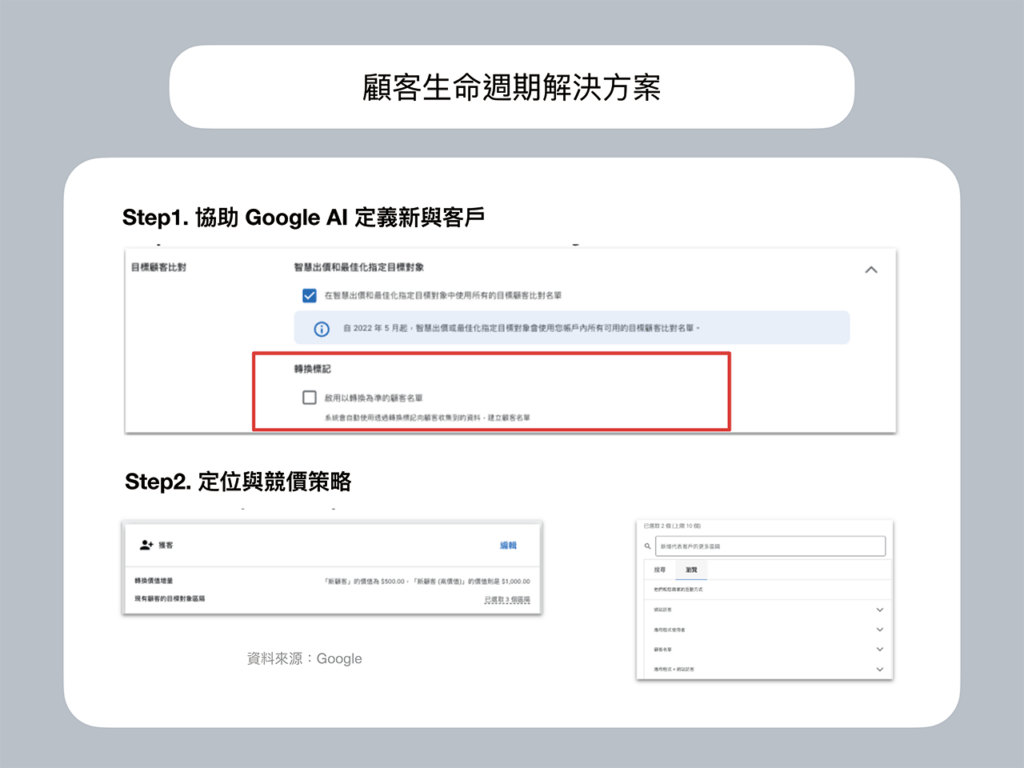
Task: Click the 轉換價值增量 row label
Action: [x=153, y=581]
